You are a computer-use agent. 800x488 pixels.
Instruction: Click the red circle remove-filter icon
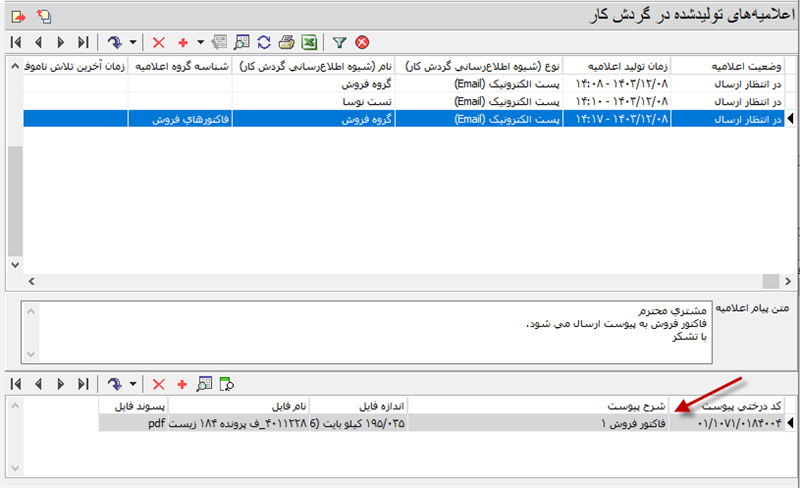(x=362, y=43)
